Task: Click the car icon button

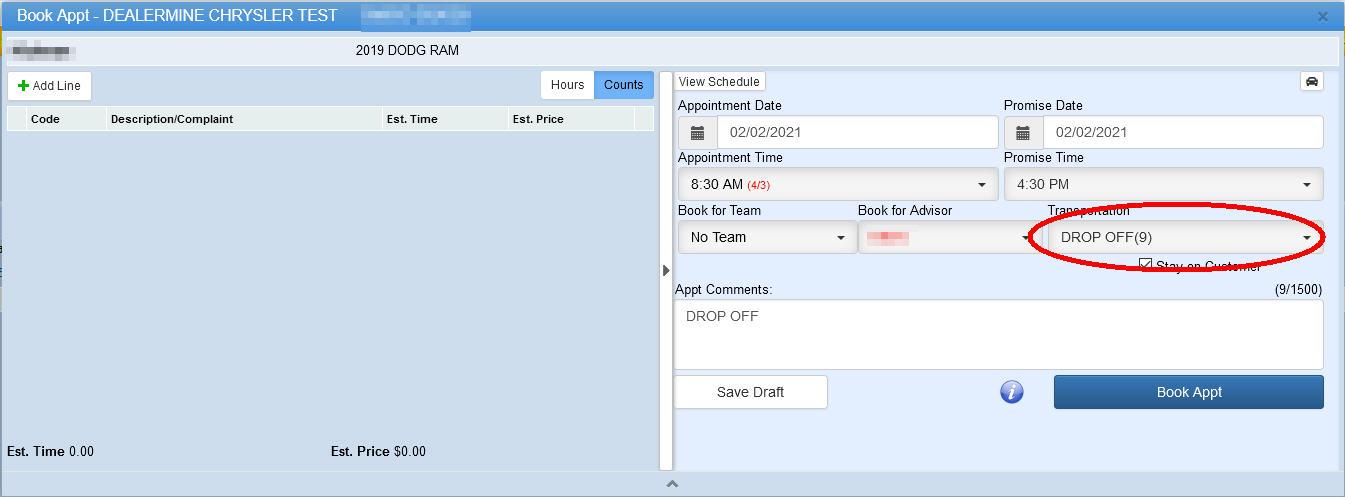Action: coord(1311,82)
